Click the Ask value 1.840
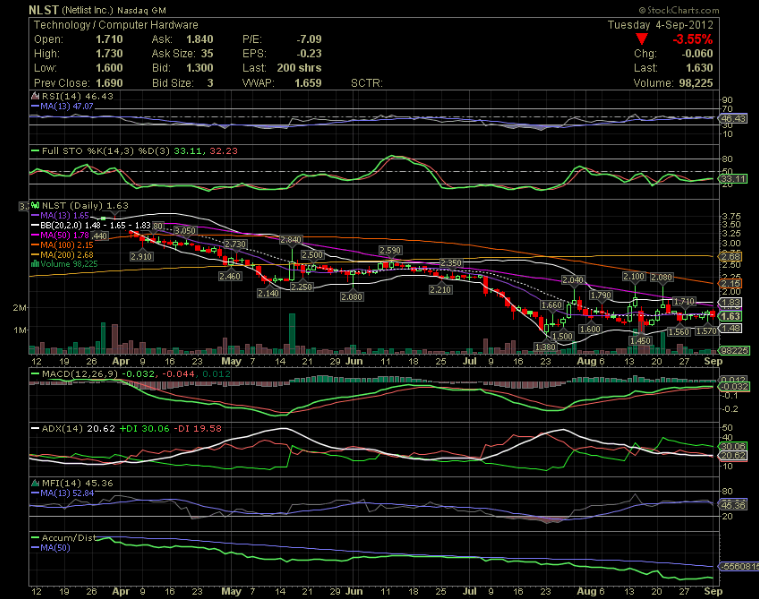 point(200,39)
